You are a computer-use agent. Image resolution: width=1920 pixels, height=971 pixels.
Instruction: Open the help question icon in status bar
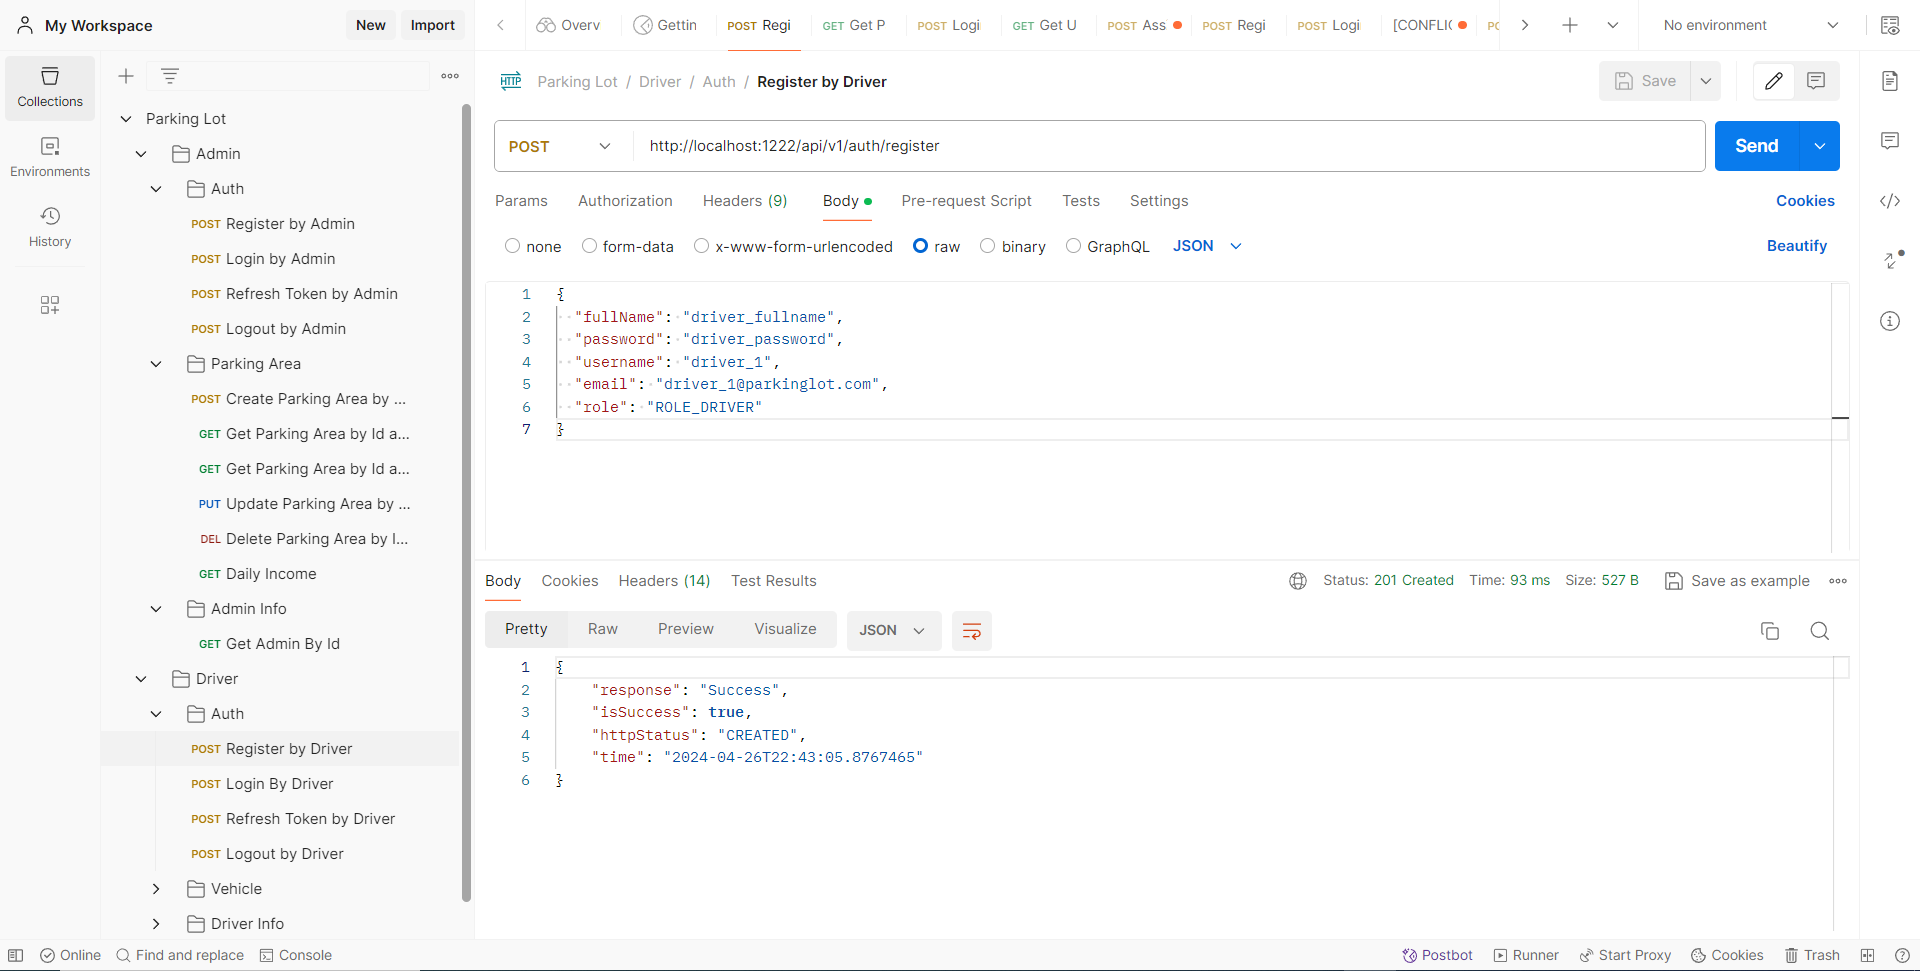pos(1902,955)
